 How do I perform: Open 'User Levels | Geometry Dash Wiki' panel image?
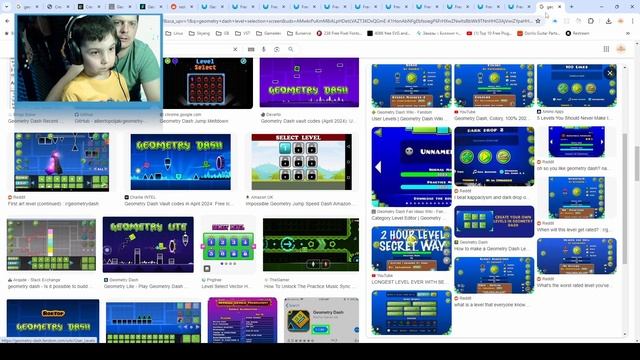[x=411, y=85]
